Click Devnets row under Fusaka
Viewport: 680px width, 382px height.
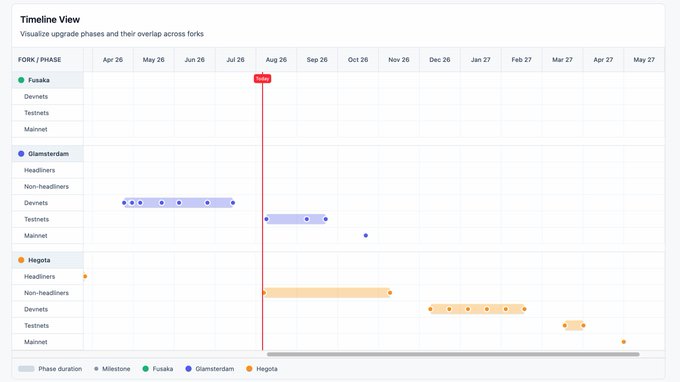pyautogui.click(x=48, y=97)
